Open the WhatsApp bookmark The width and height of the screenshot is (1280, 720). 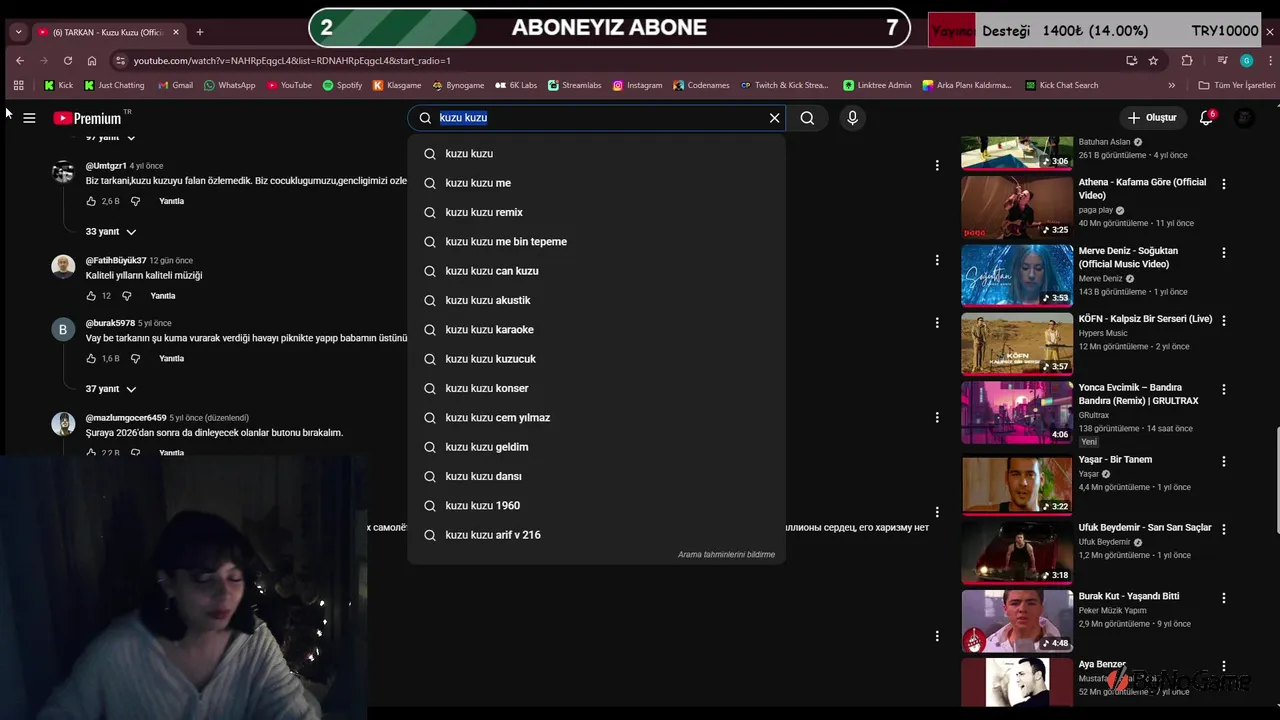229,85
